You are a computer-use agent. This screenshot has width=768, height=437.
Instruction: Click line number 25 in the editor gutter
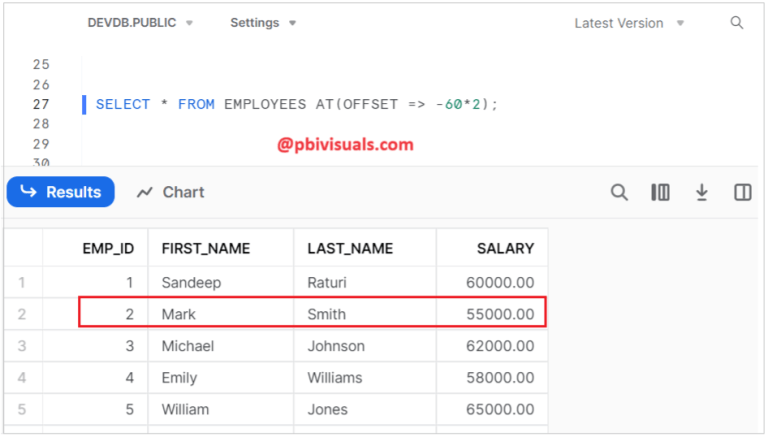coord(41,65)
